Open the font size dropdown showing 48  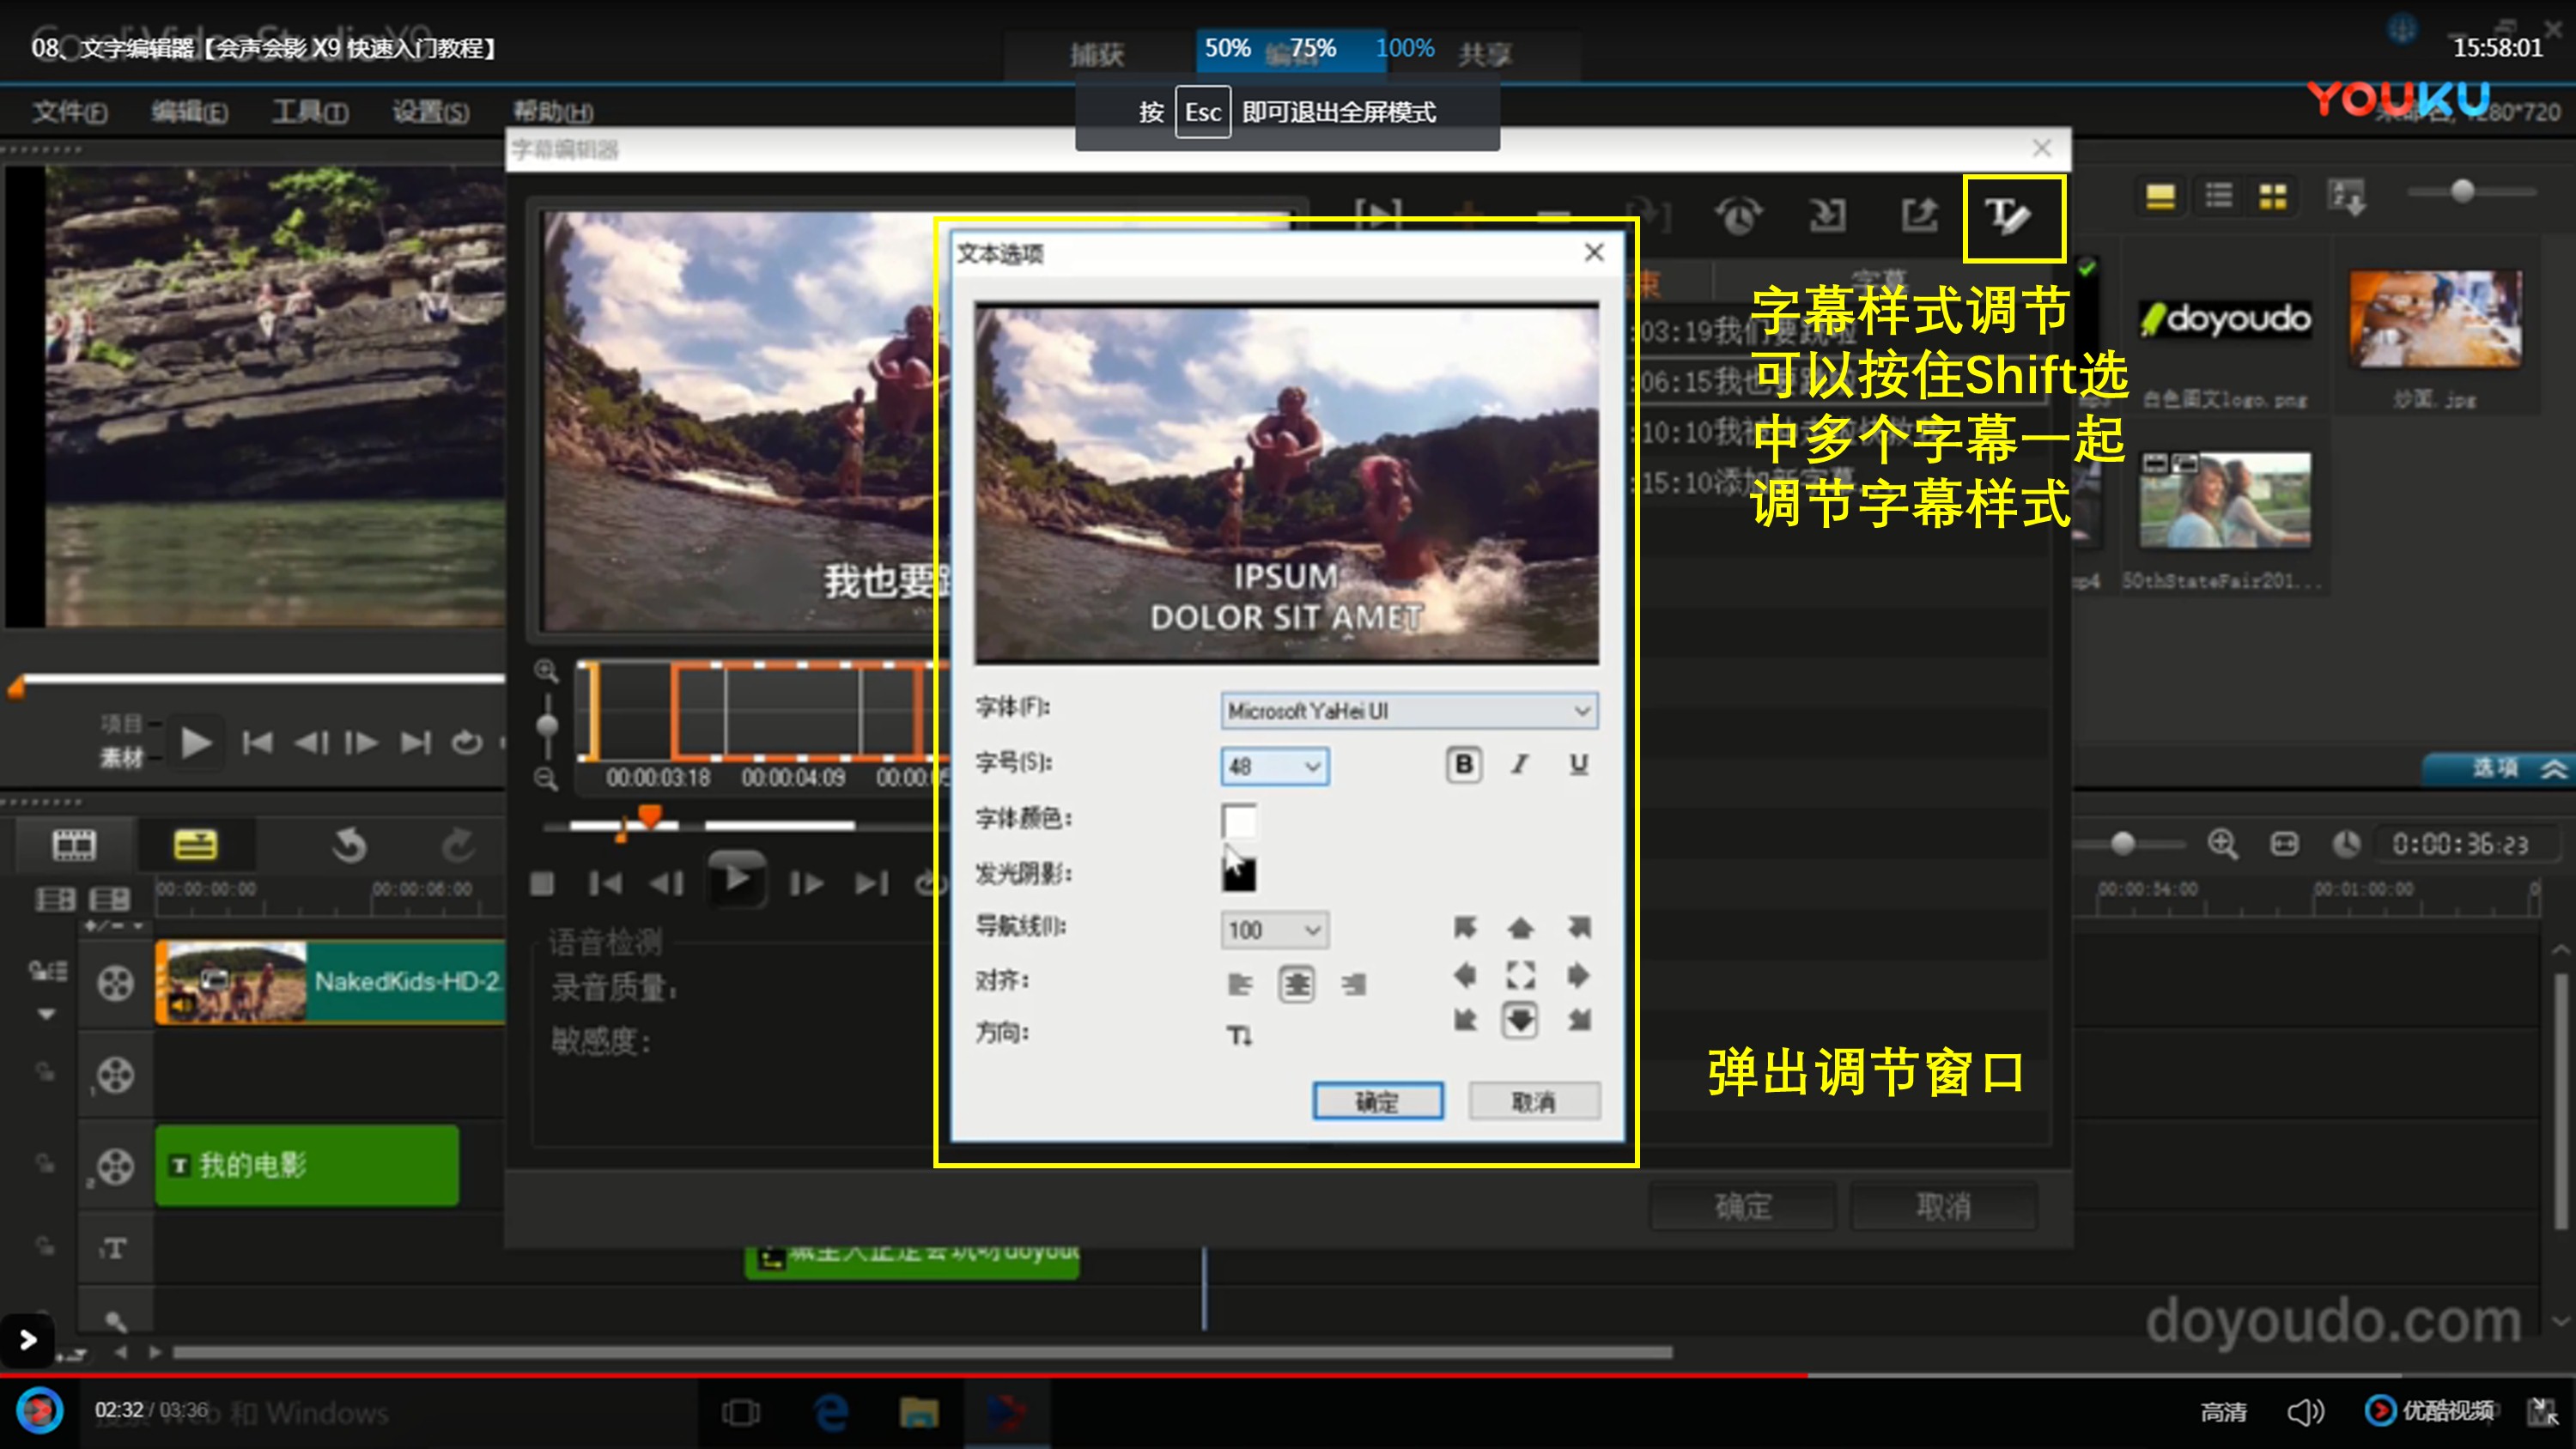pos(1274,766)
